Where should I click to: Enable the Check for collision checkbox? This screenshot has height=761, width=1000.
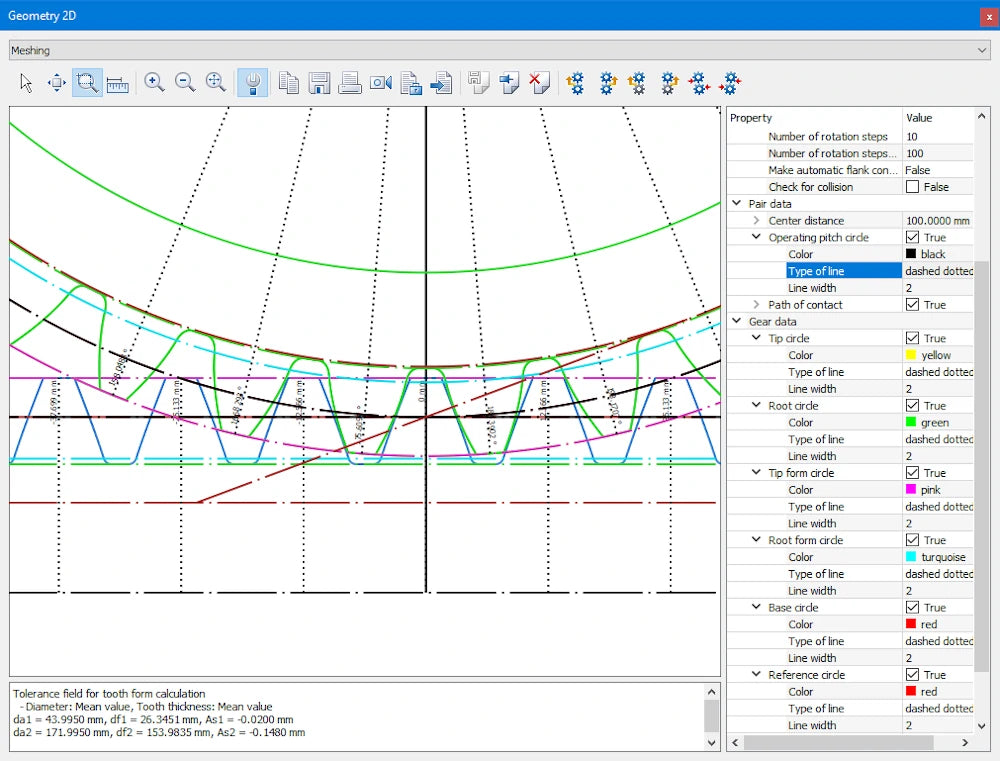[x=912, y=187]
